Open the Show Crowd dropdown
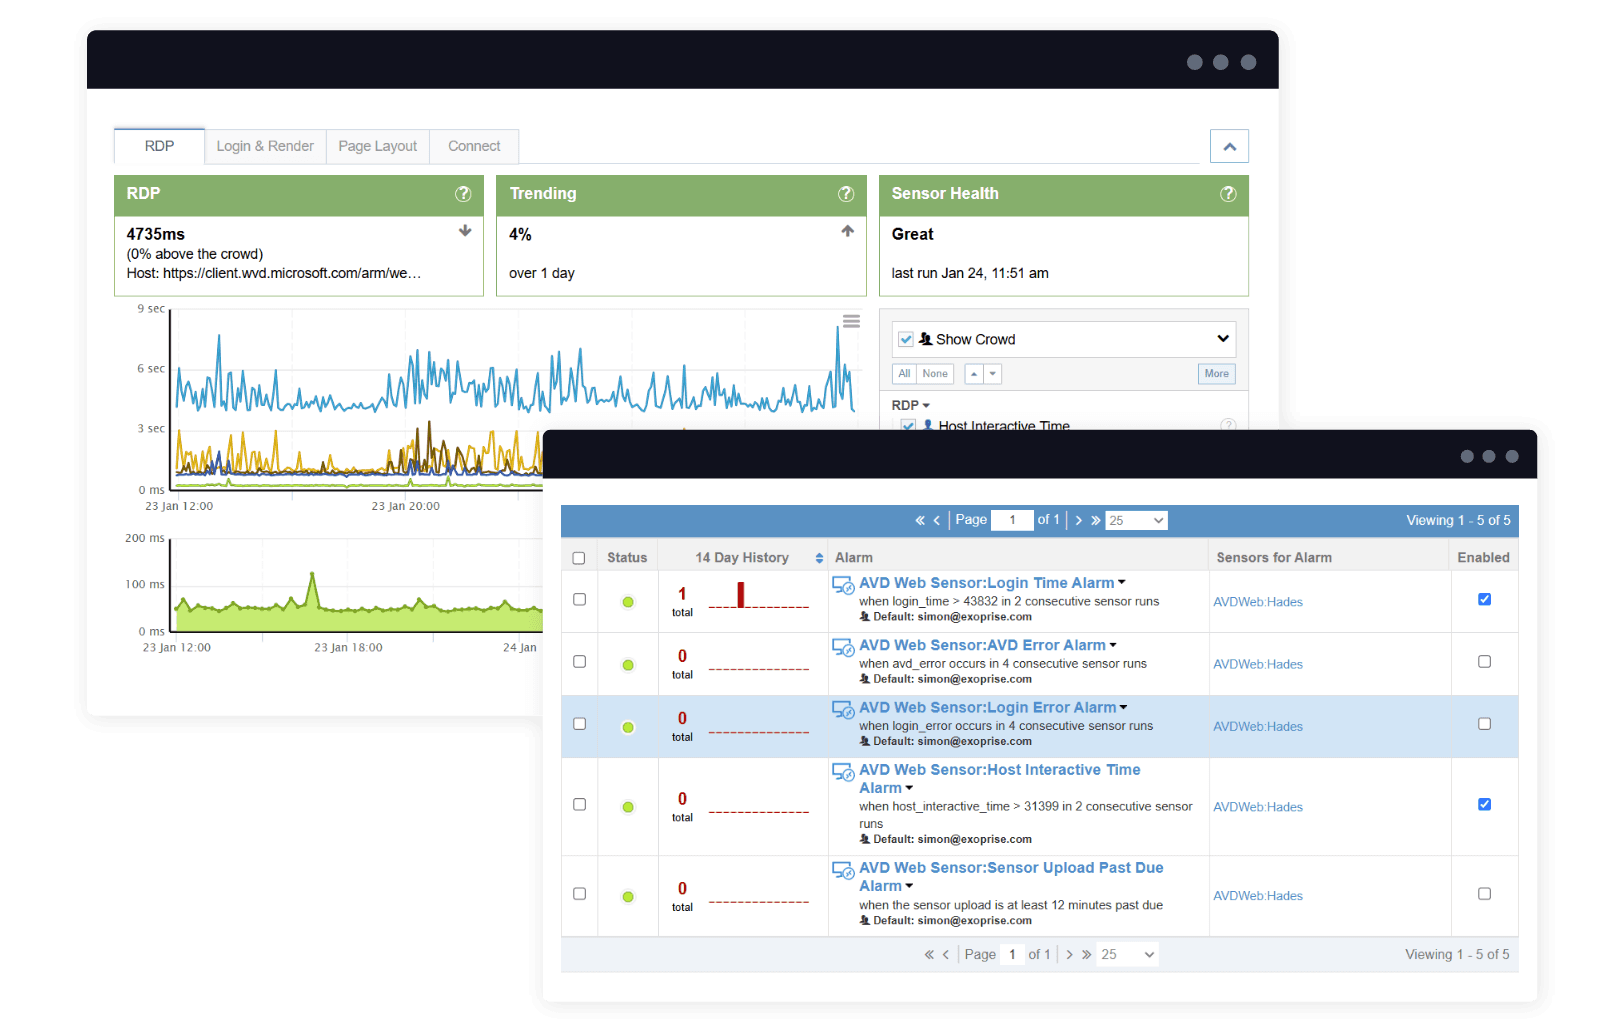Screen dimensions: 1624x1032 pyautogui.click(x=1222, y=339)
